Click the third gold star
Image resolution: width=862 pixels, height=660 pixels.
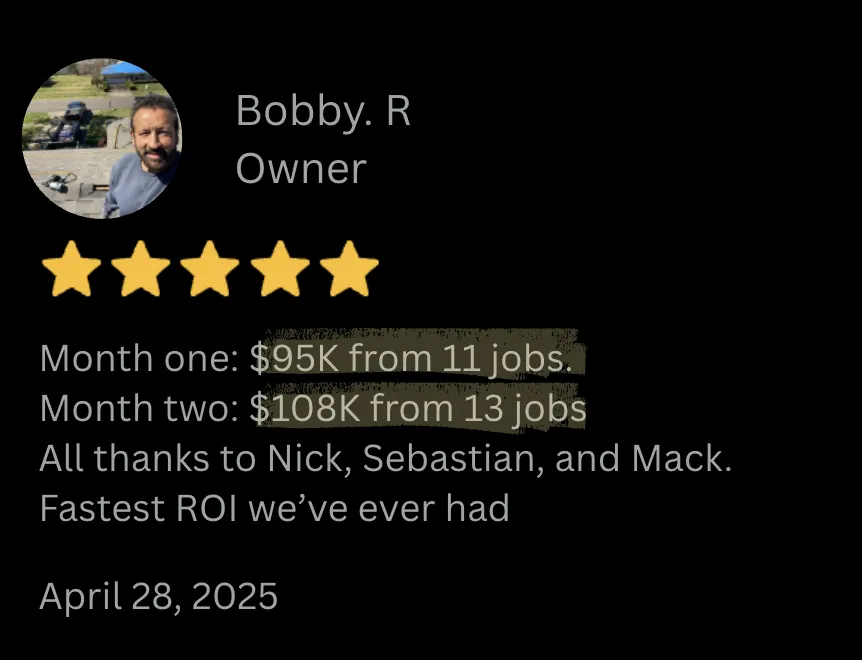click(210, 269)
